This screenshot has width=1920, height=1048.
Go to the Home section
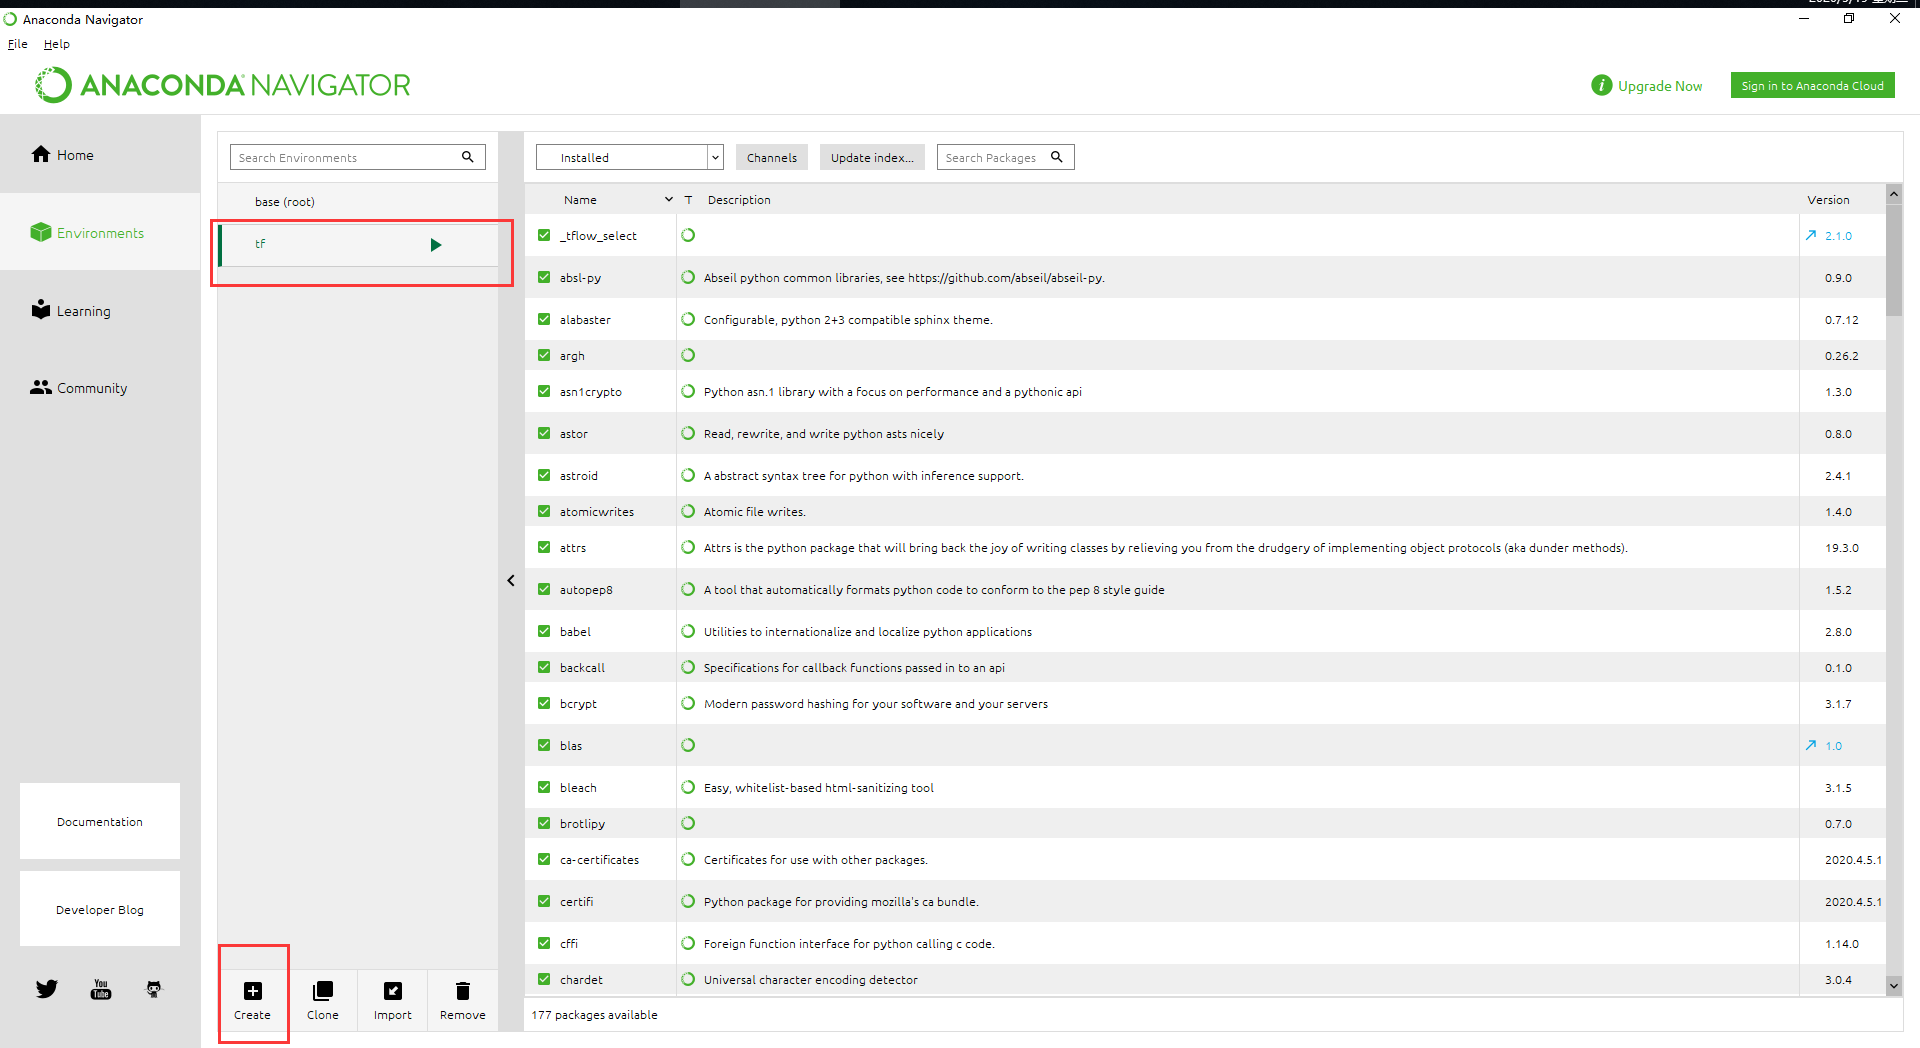coord(100,154)
